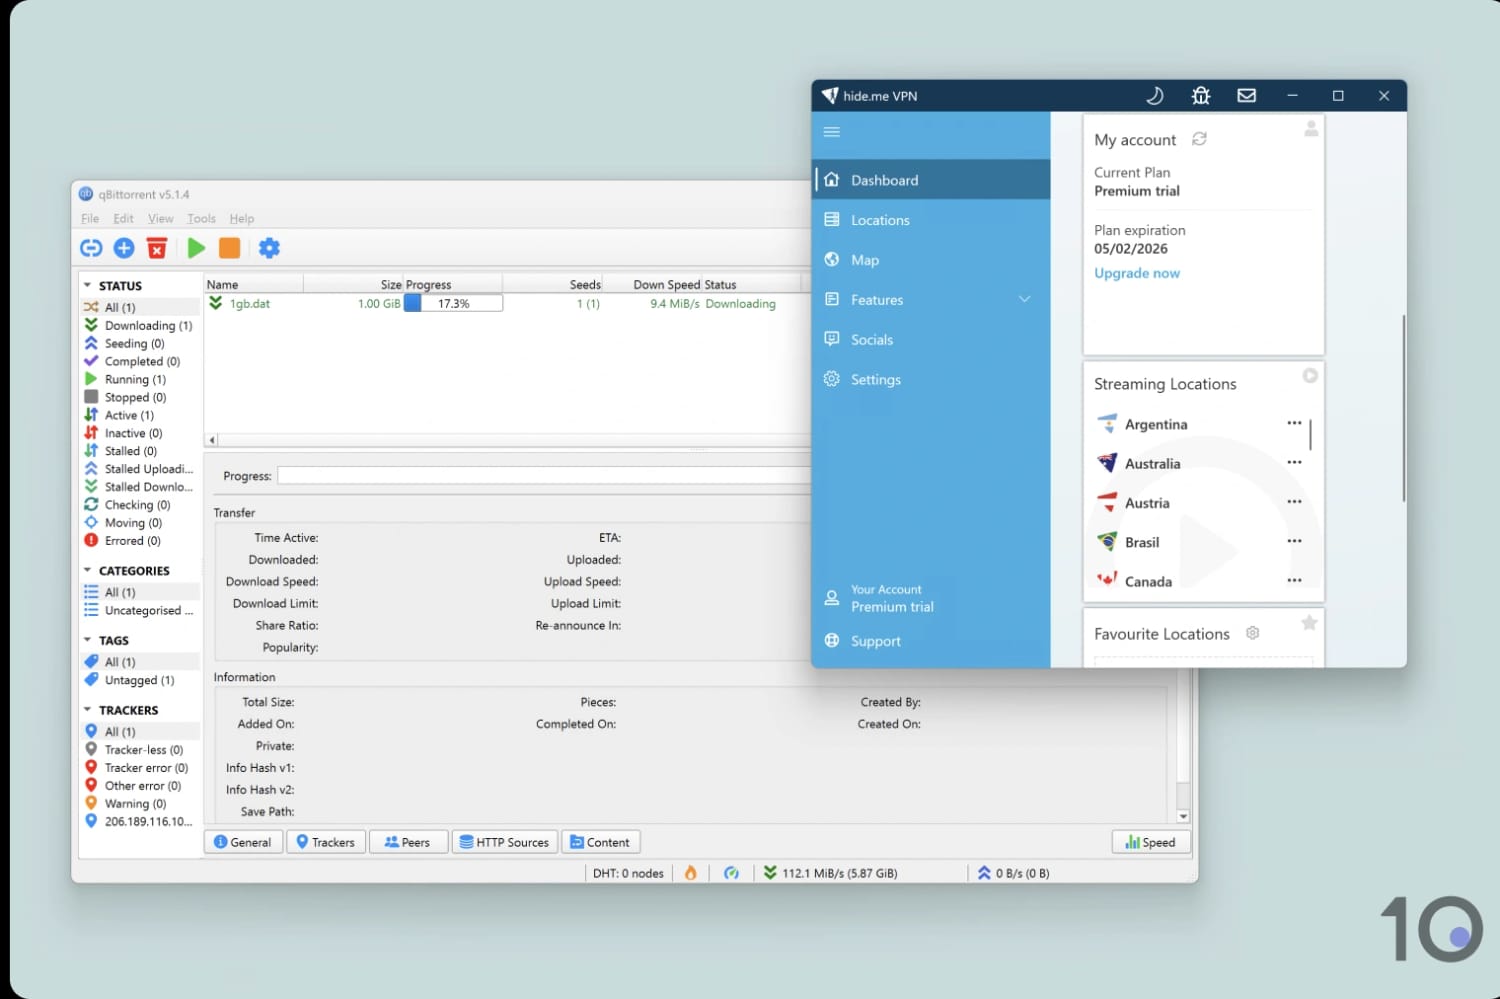Viewport: 1500px width, 999px height.
Task: Open options dots for Argentina location
Action: [1294, 423]
